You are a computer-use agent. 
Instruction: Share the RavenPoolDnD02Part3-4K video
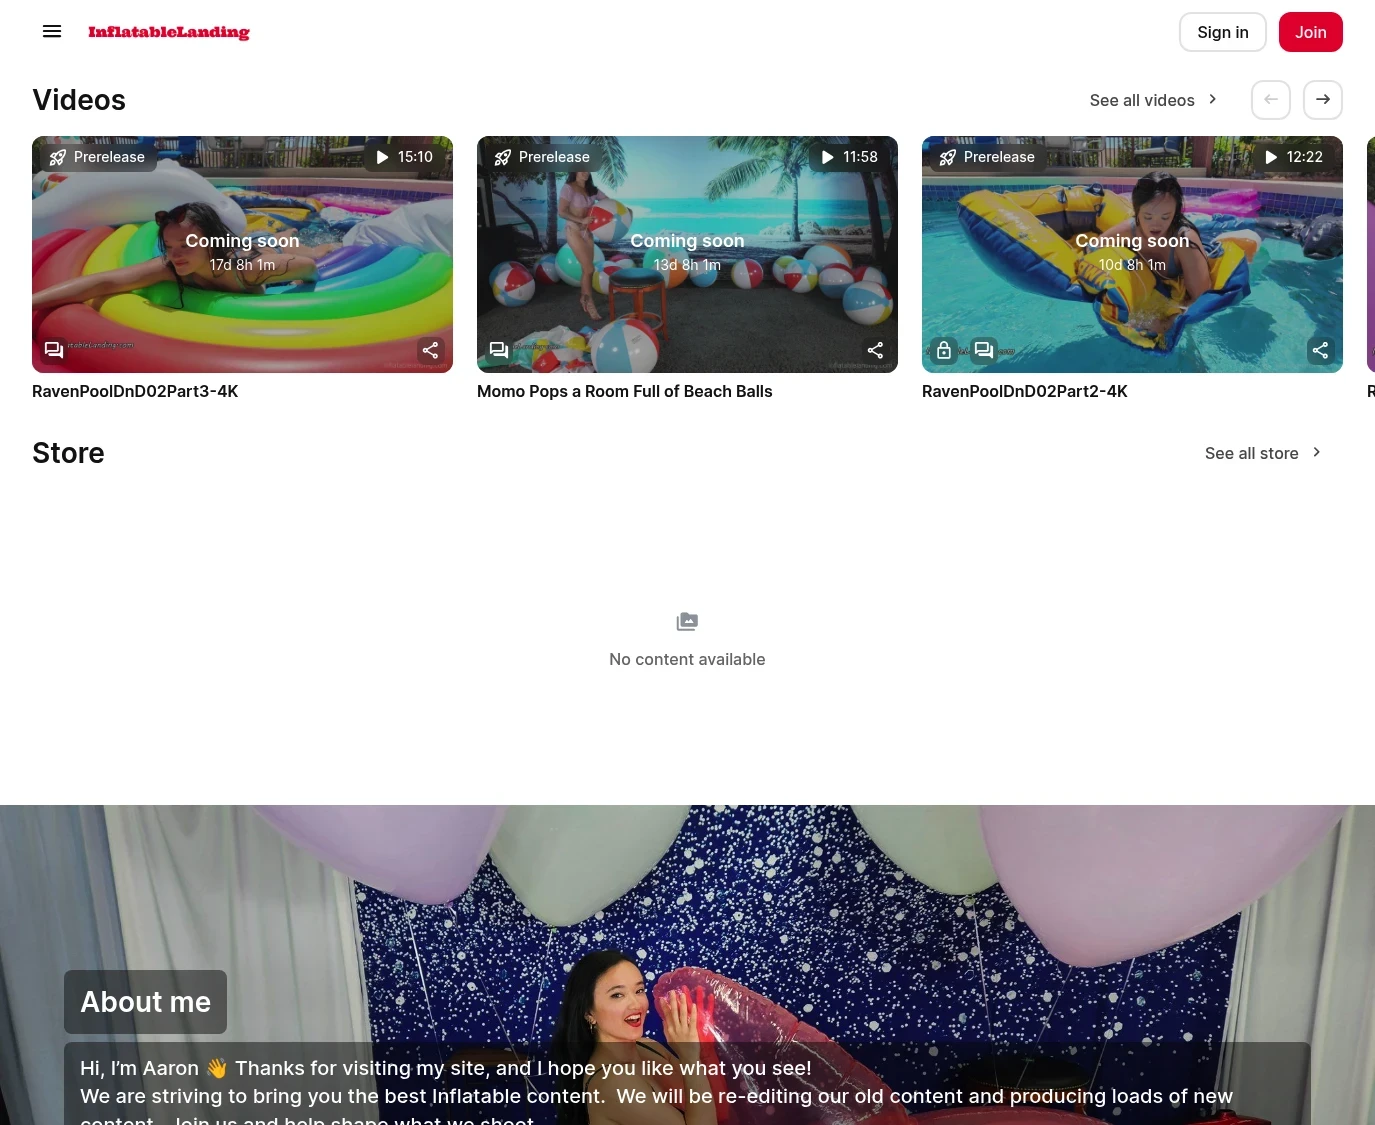tap(430, 350)
